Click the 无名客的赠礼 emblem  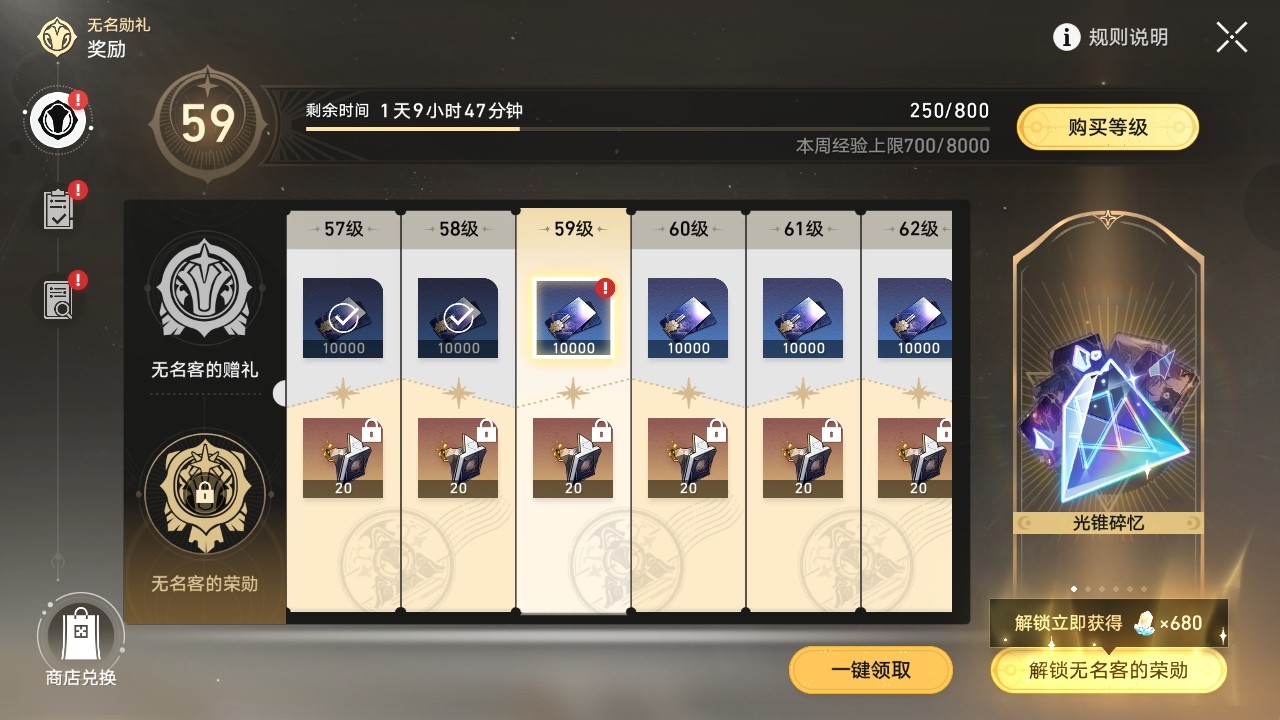point(205,290)
